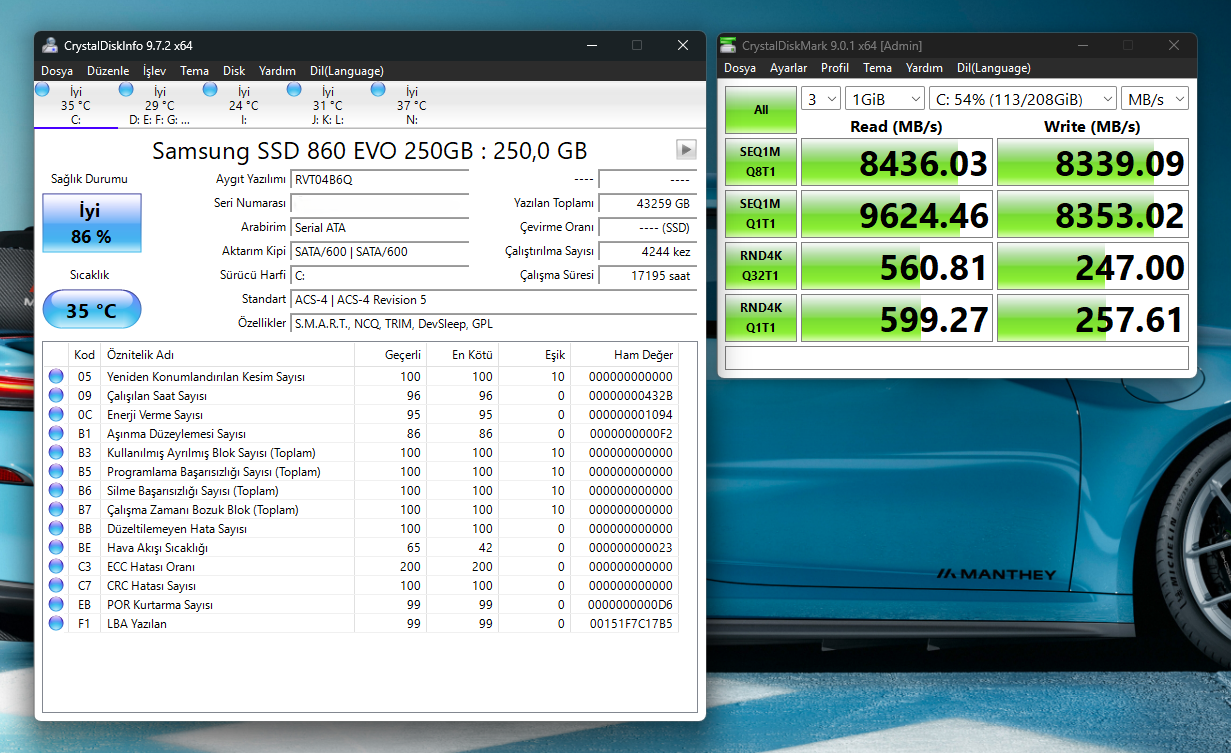Run the SEQ1M Q8T1 test
The height and width of the screenshot is (753, 1231).
click(x=761, y=163)
